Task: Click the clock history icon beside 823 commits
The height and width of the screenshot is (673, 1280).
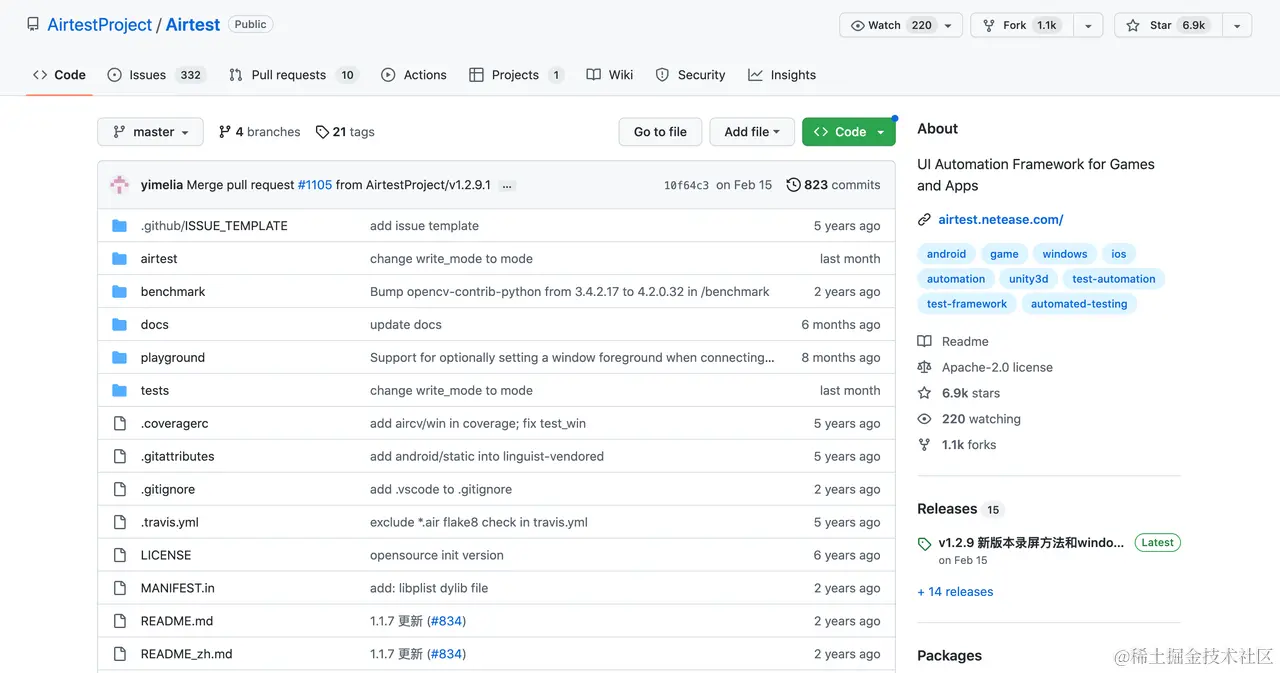Action: (x=794, y=185)
